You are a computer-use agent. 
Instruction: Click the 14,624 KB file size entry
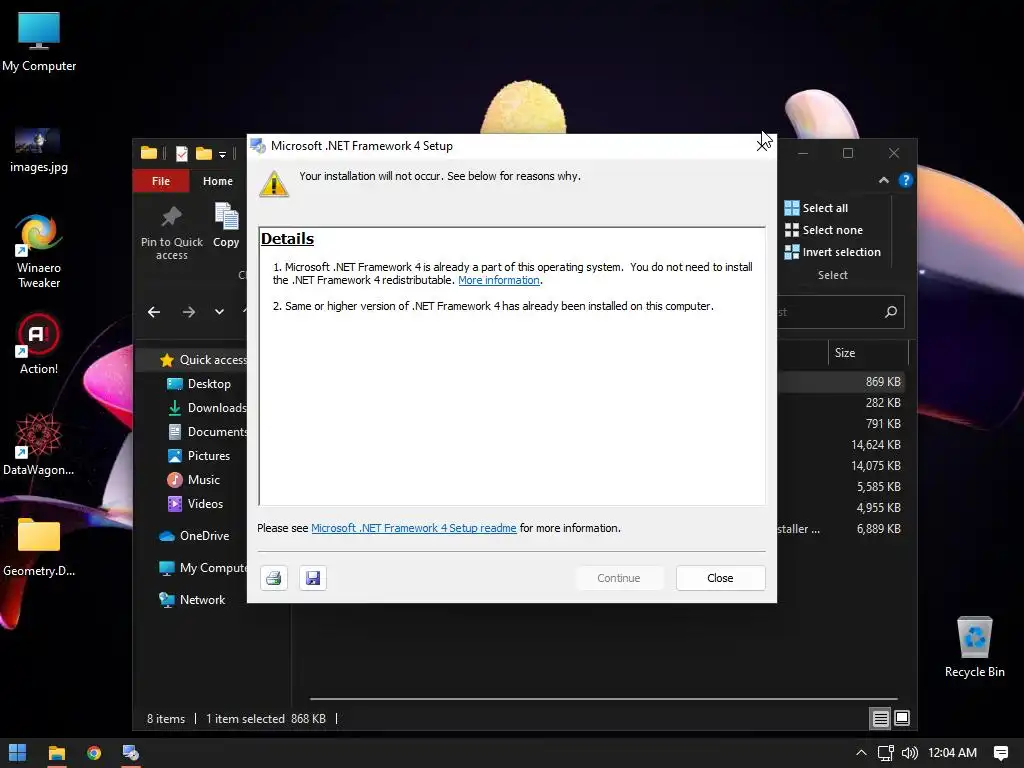tap(876, 445)
